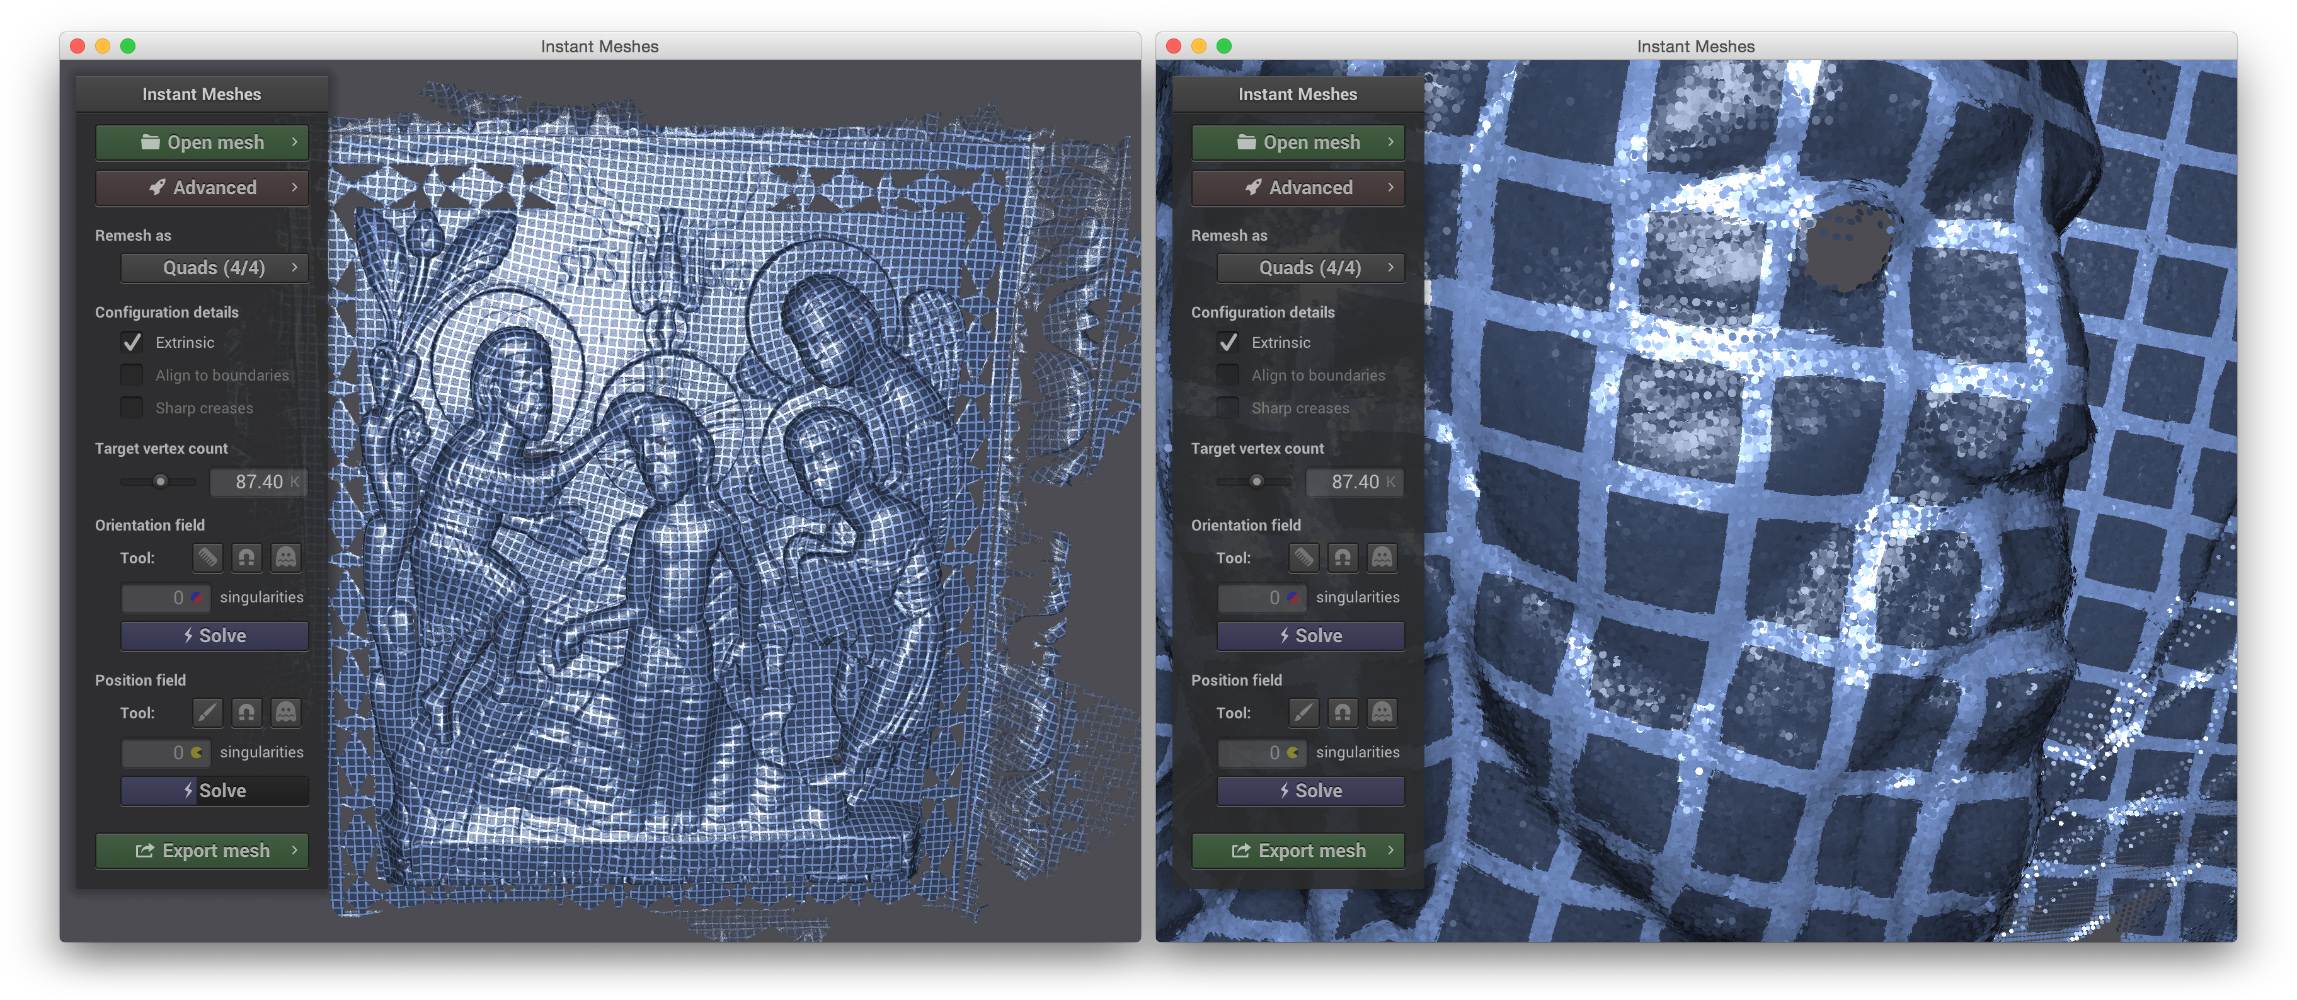Click position singularities count box in right window

1261,753
